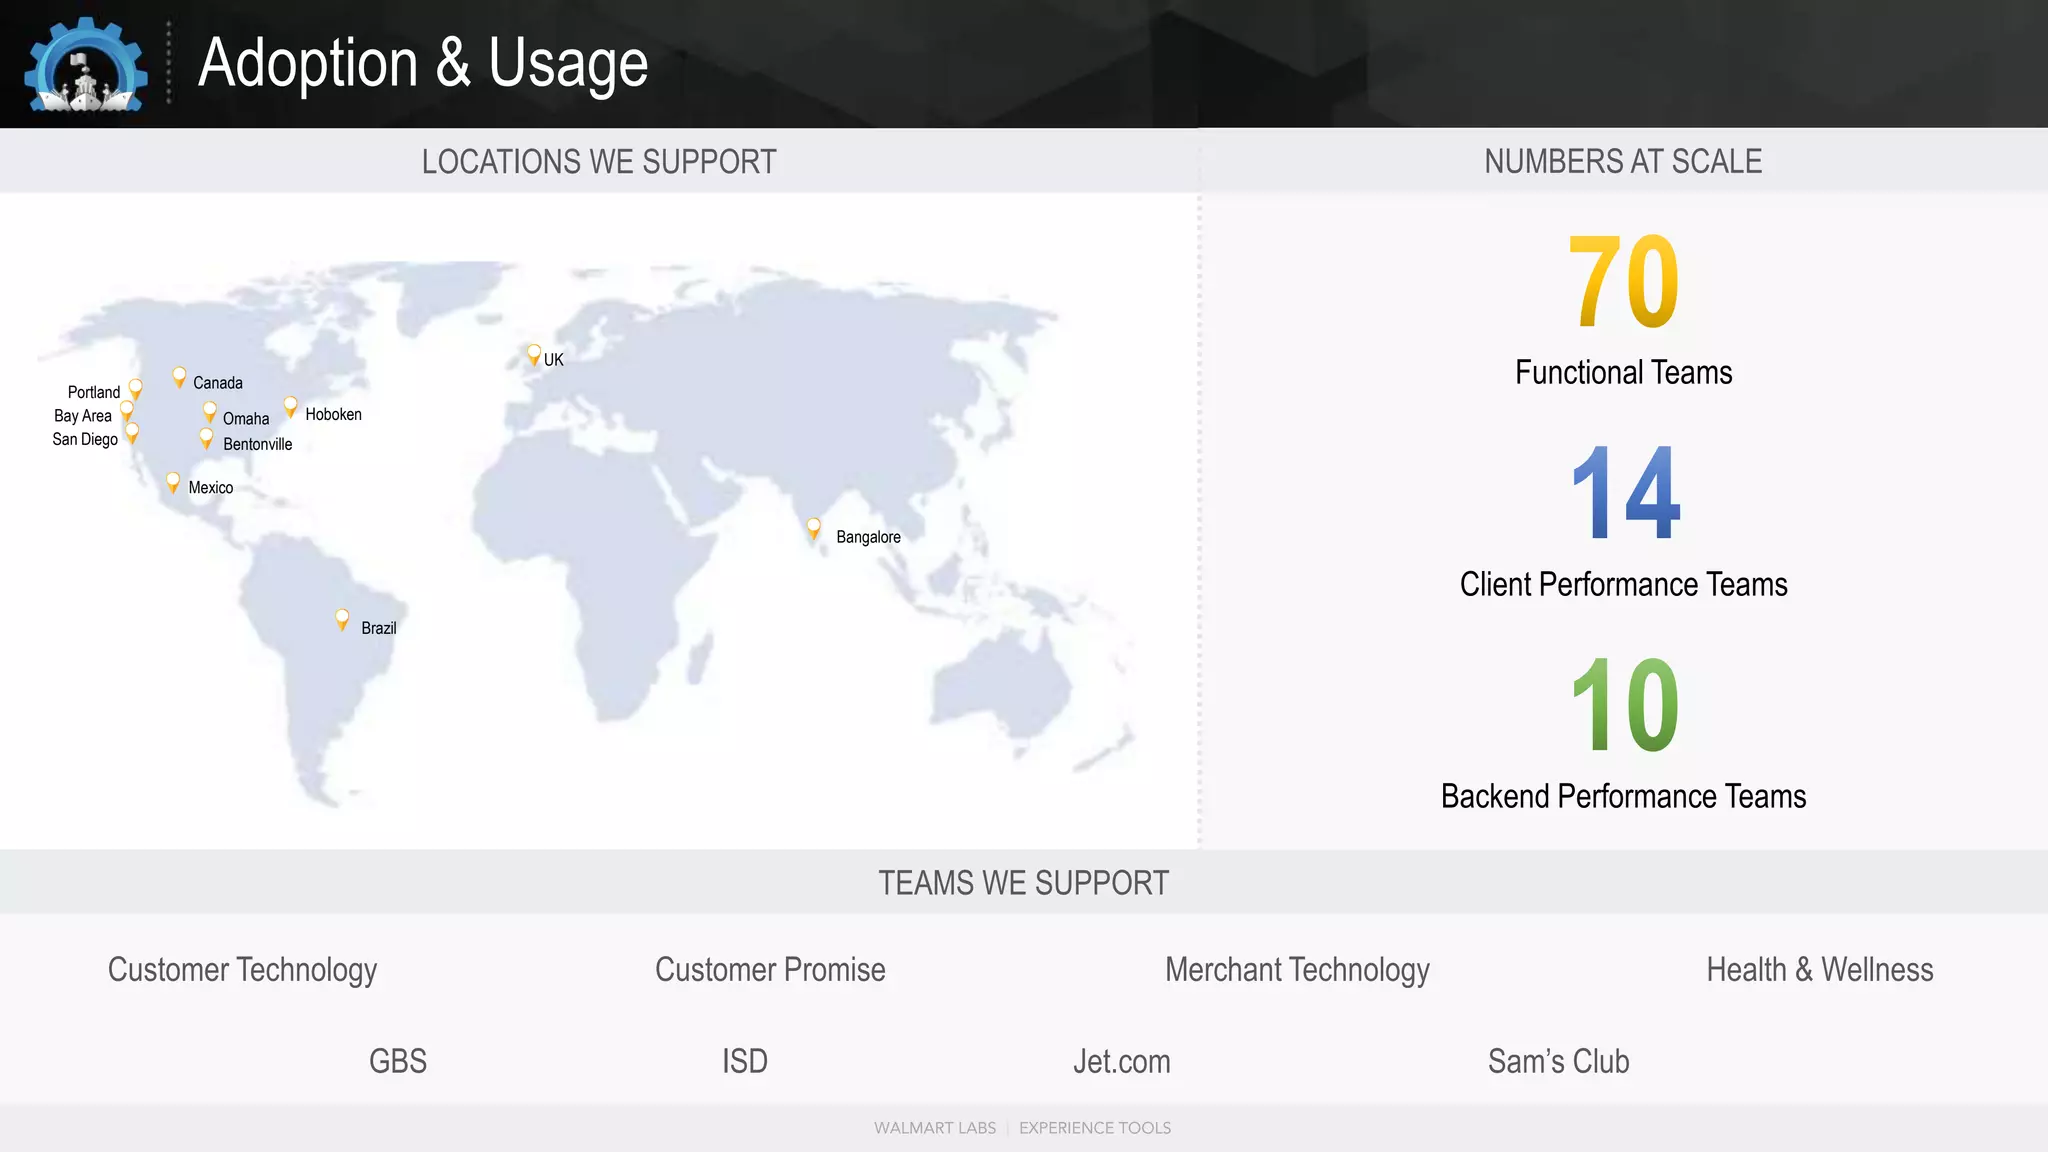
Task: Click the 'UK' map label
Action: tap(554, 360)
